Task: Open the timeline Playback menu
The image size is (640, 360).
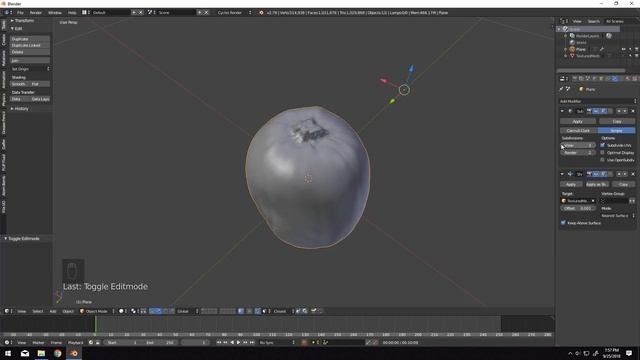Action: [75, 342]
